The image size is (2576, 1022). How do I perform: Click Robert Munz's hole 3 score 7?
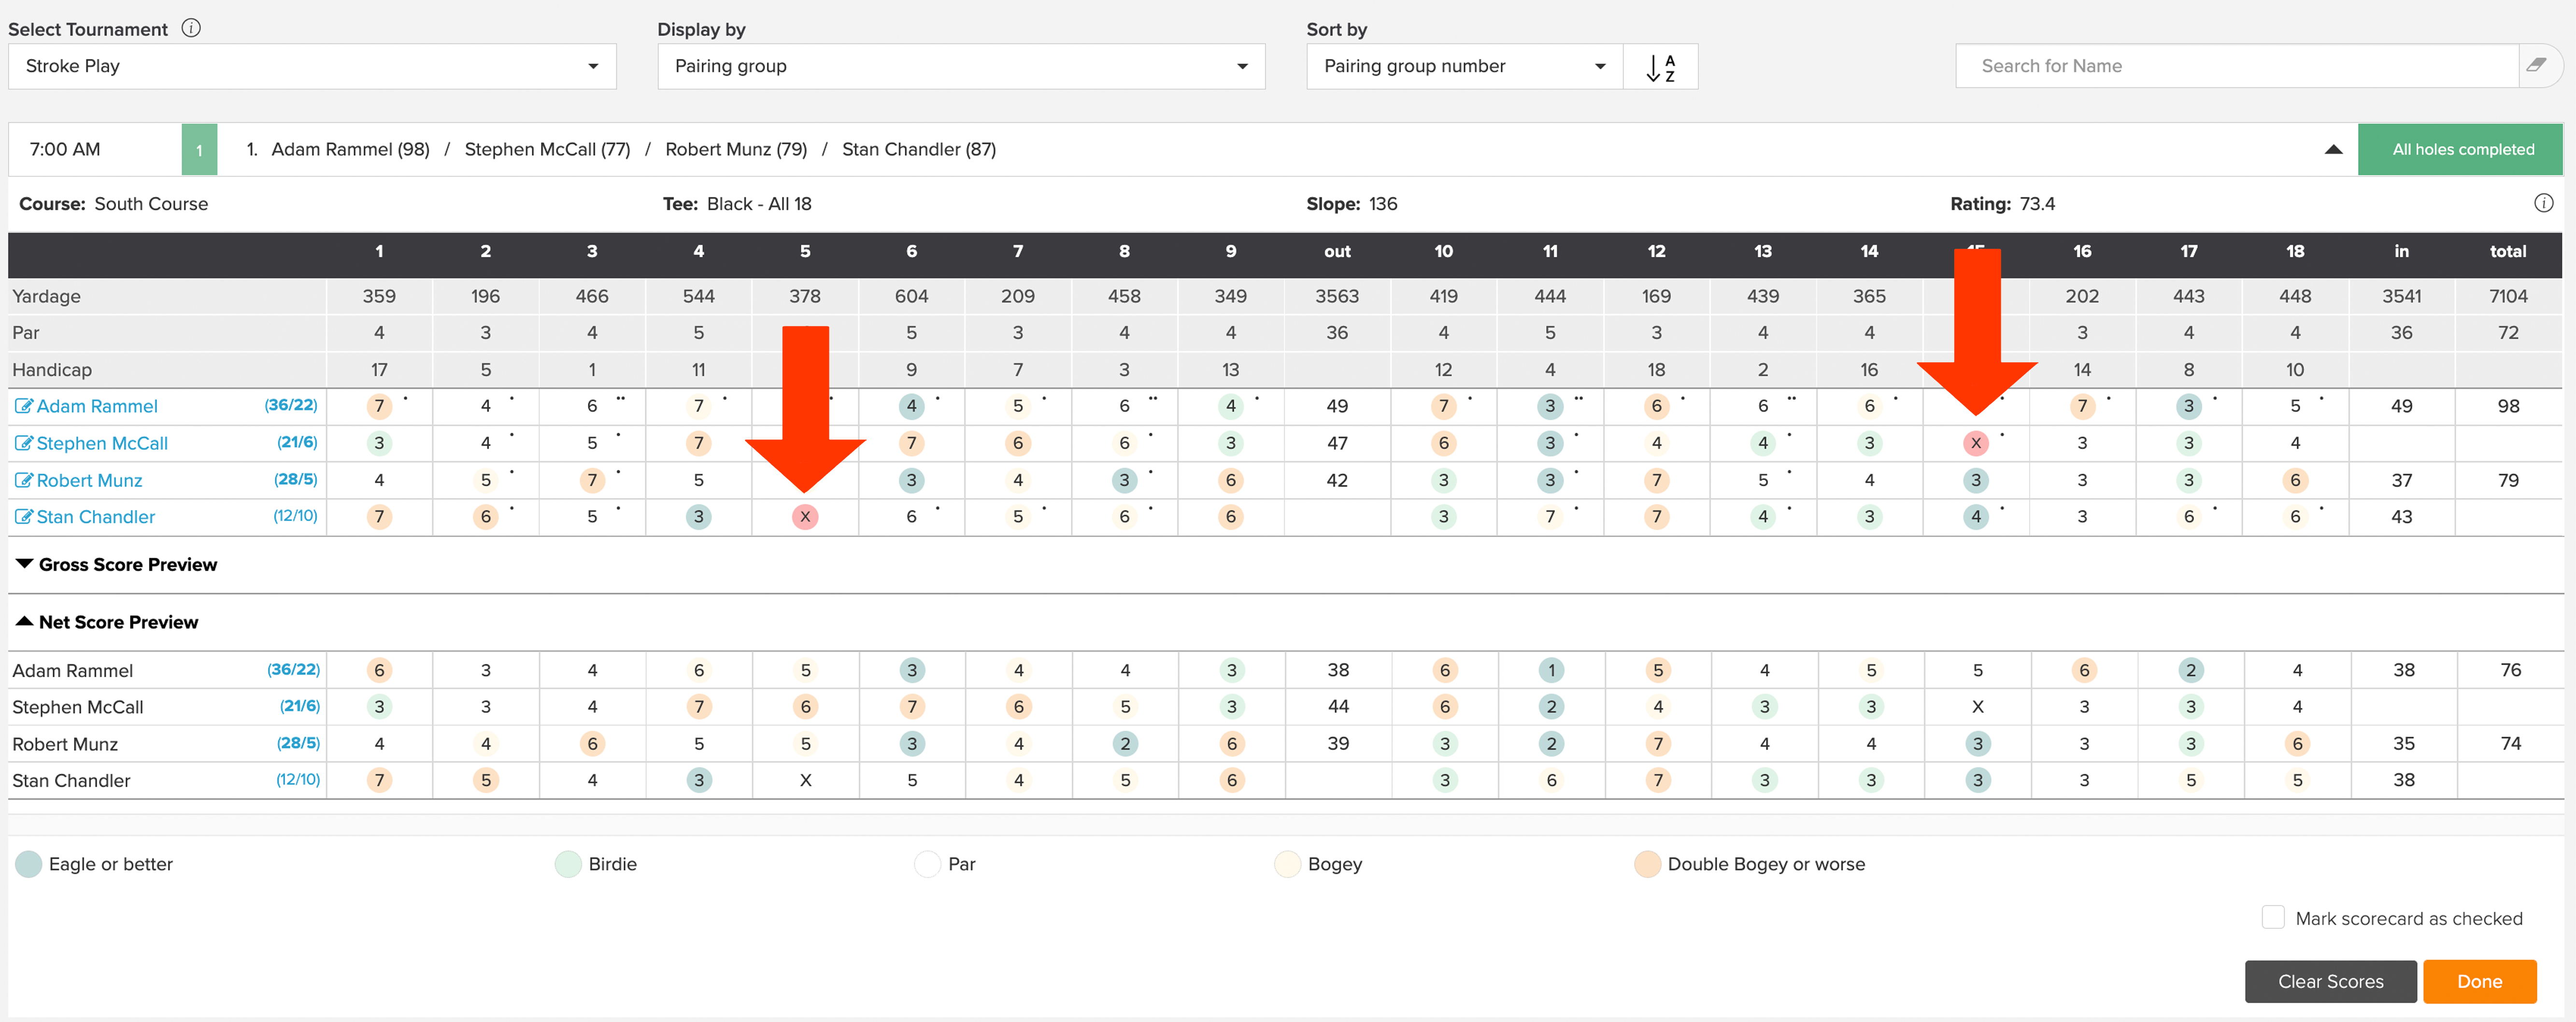(x=592, y=480)
